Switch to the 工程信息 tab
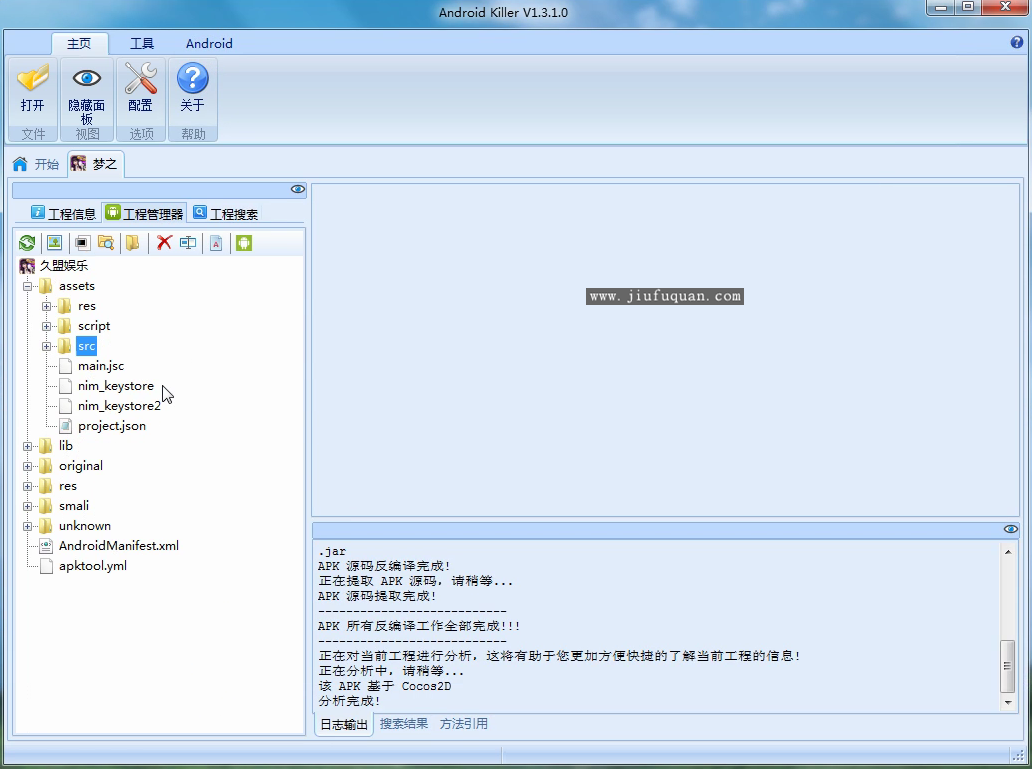The image size is (1032, 769). pyautogui.click(x=64, y=213)
